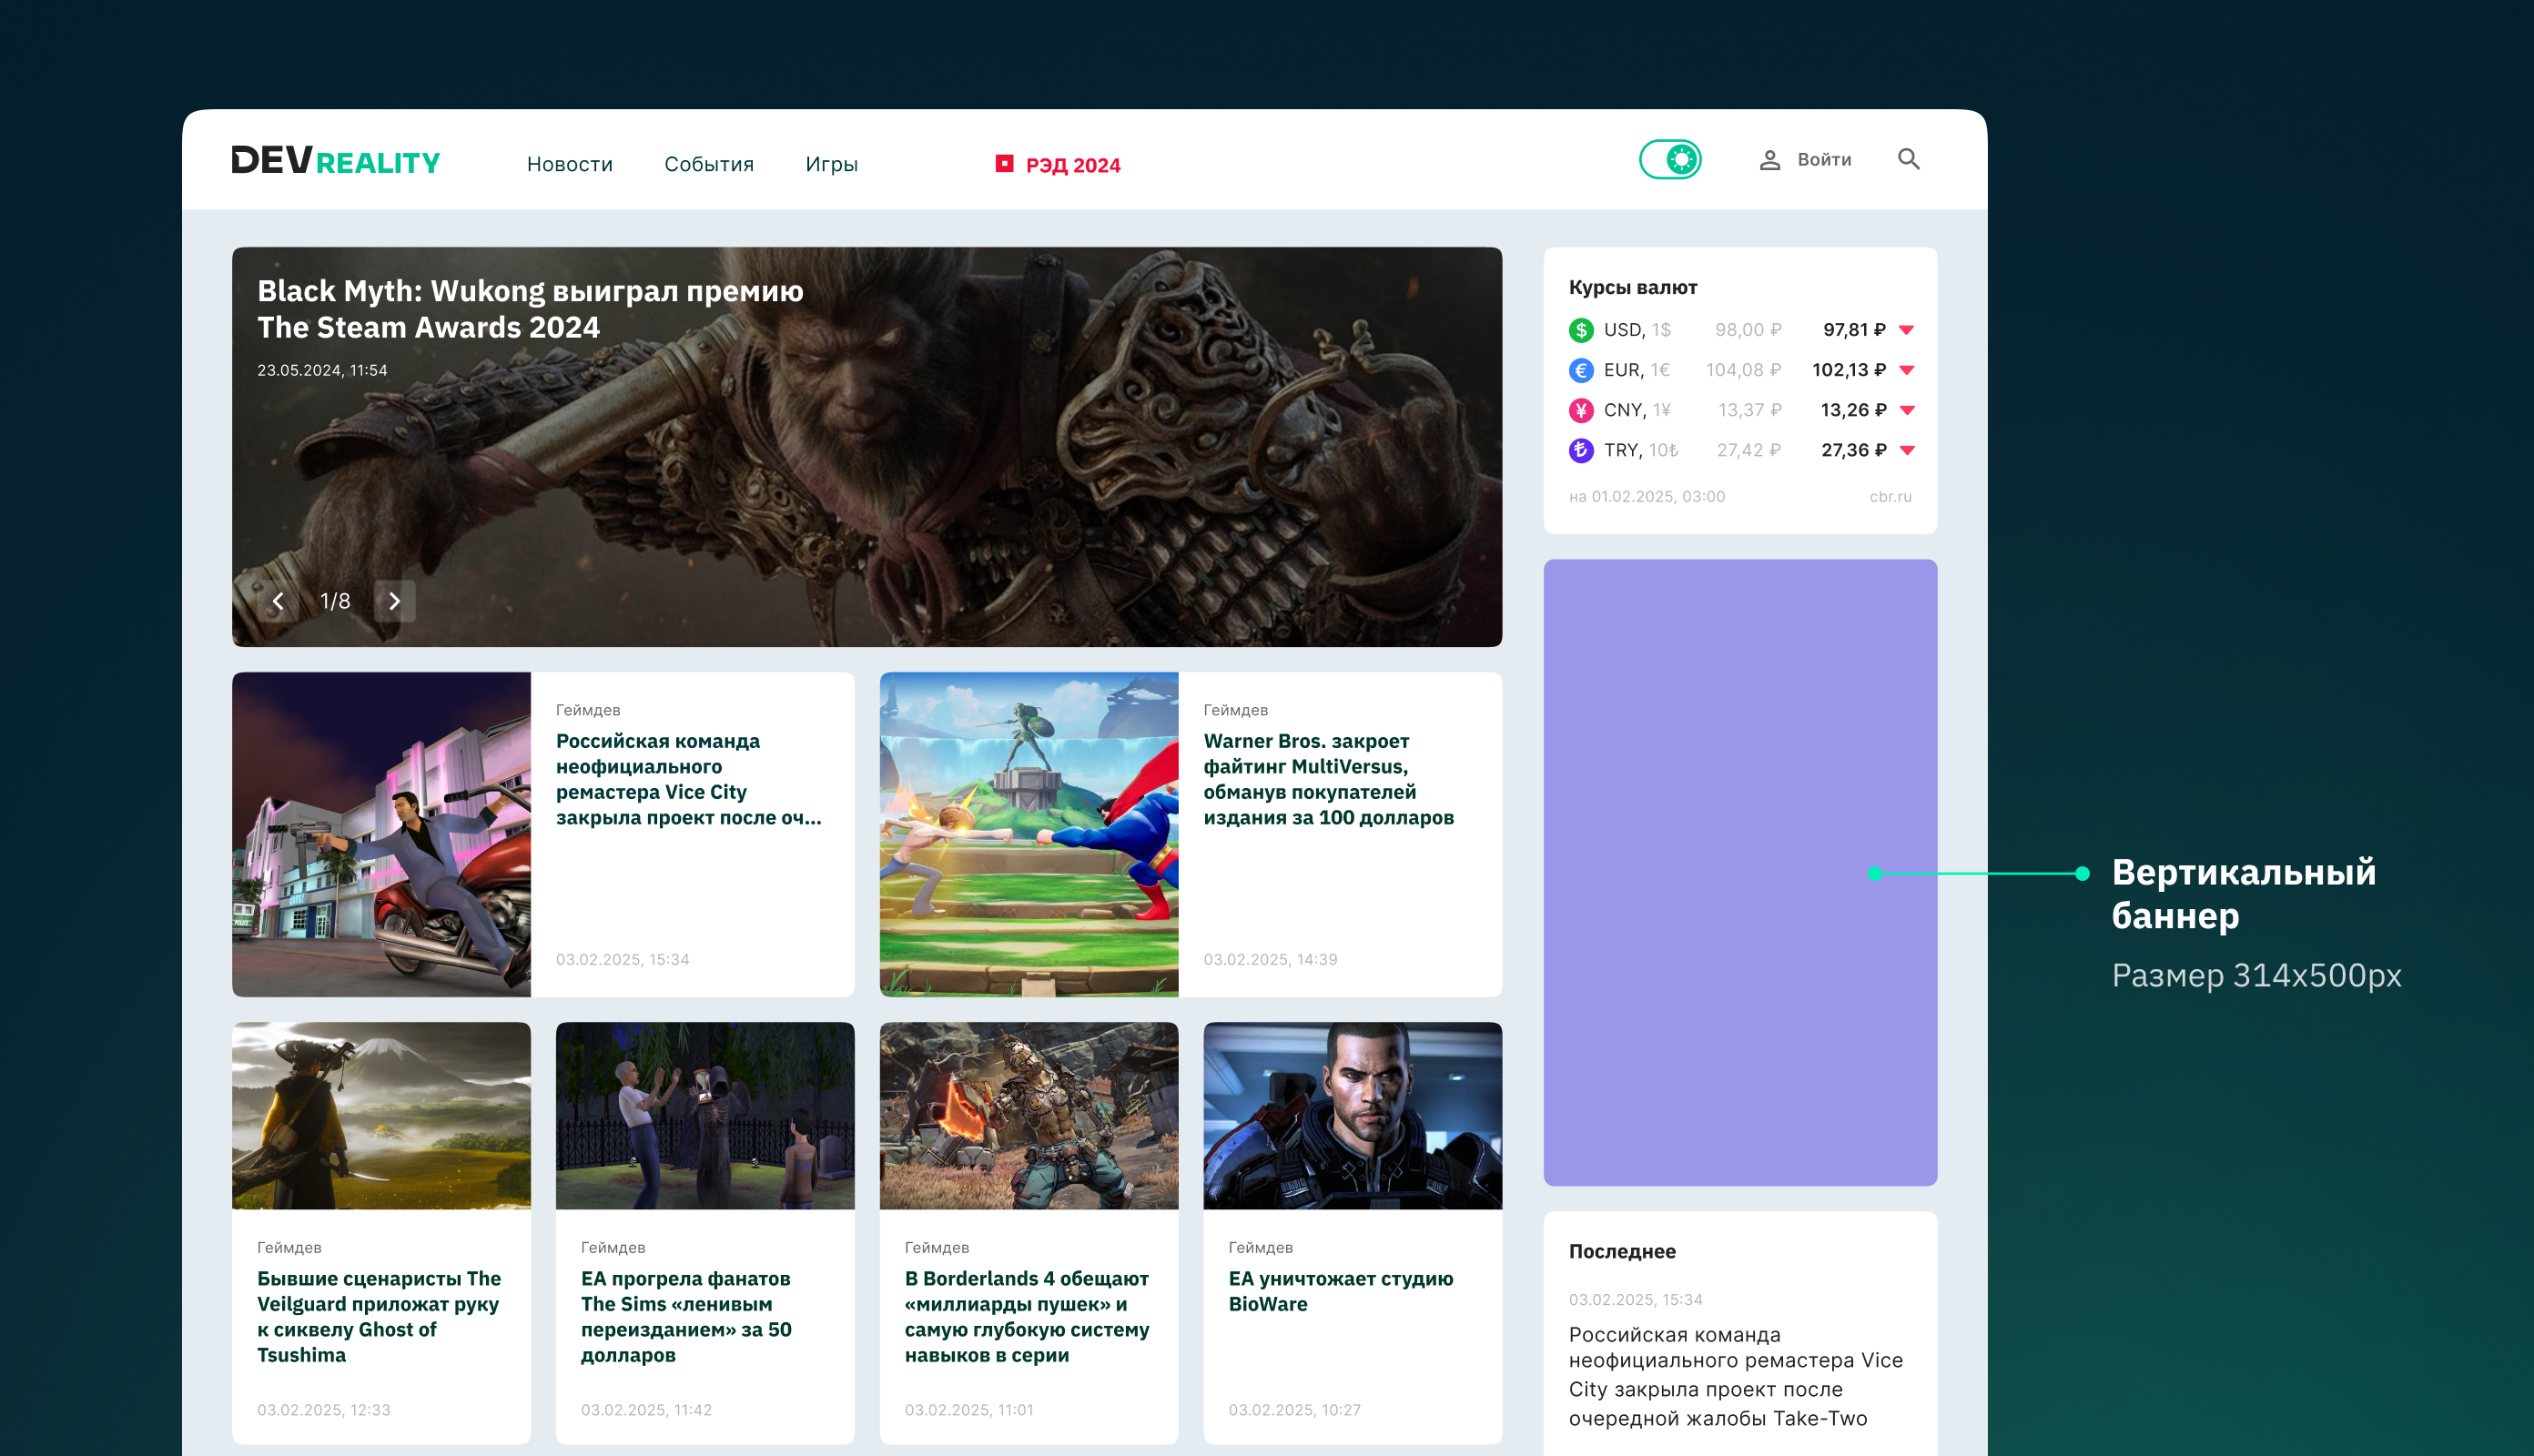The height and width of the screenshot is (1456, 2534).
Task: Click the MultiVersus article thumbnail
Action: click(x=1028, y=834)
